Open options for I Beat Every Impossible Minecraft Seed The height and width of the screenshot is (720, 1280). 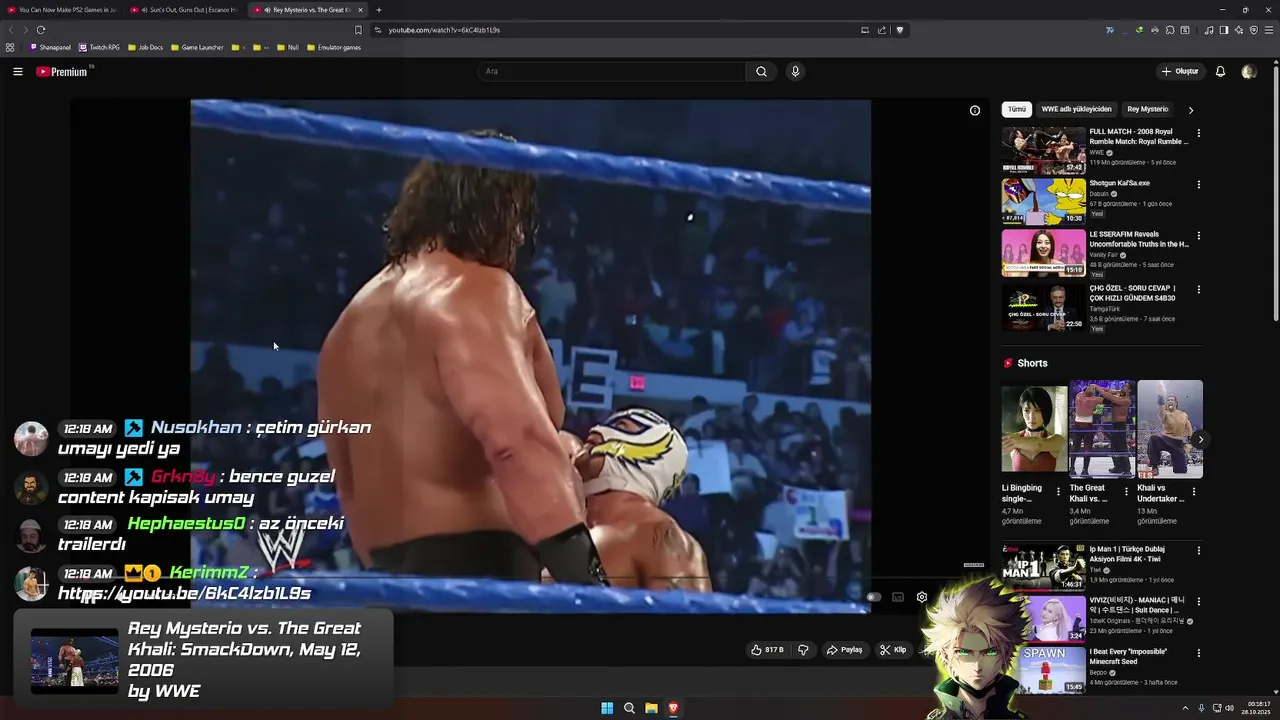[x=1198, y=653]
